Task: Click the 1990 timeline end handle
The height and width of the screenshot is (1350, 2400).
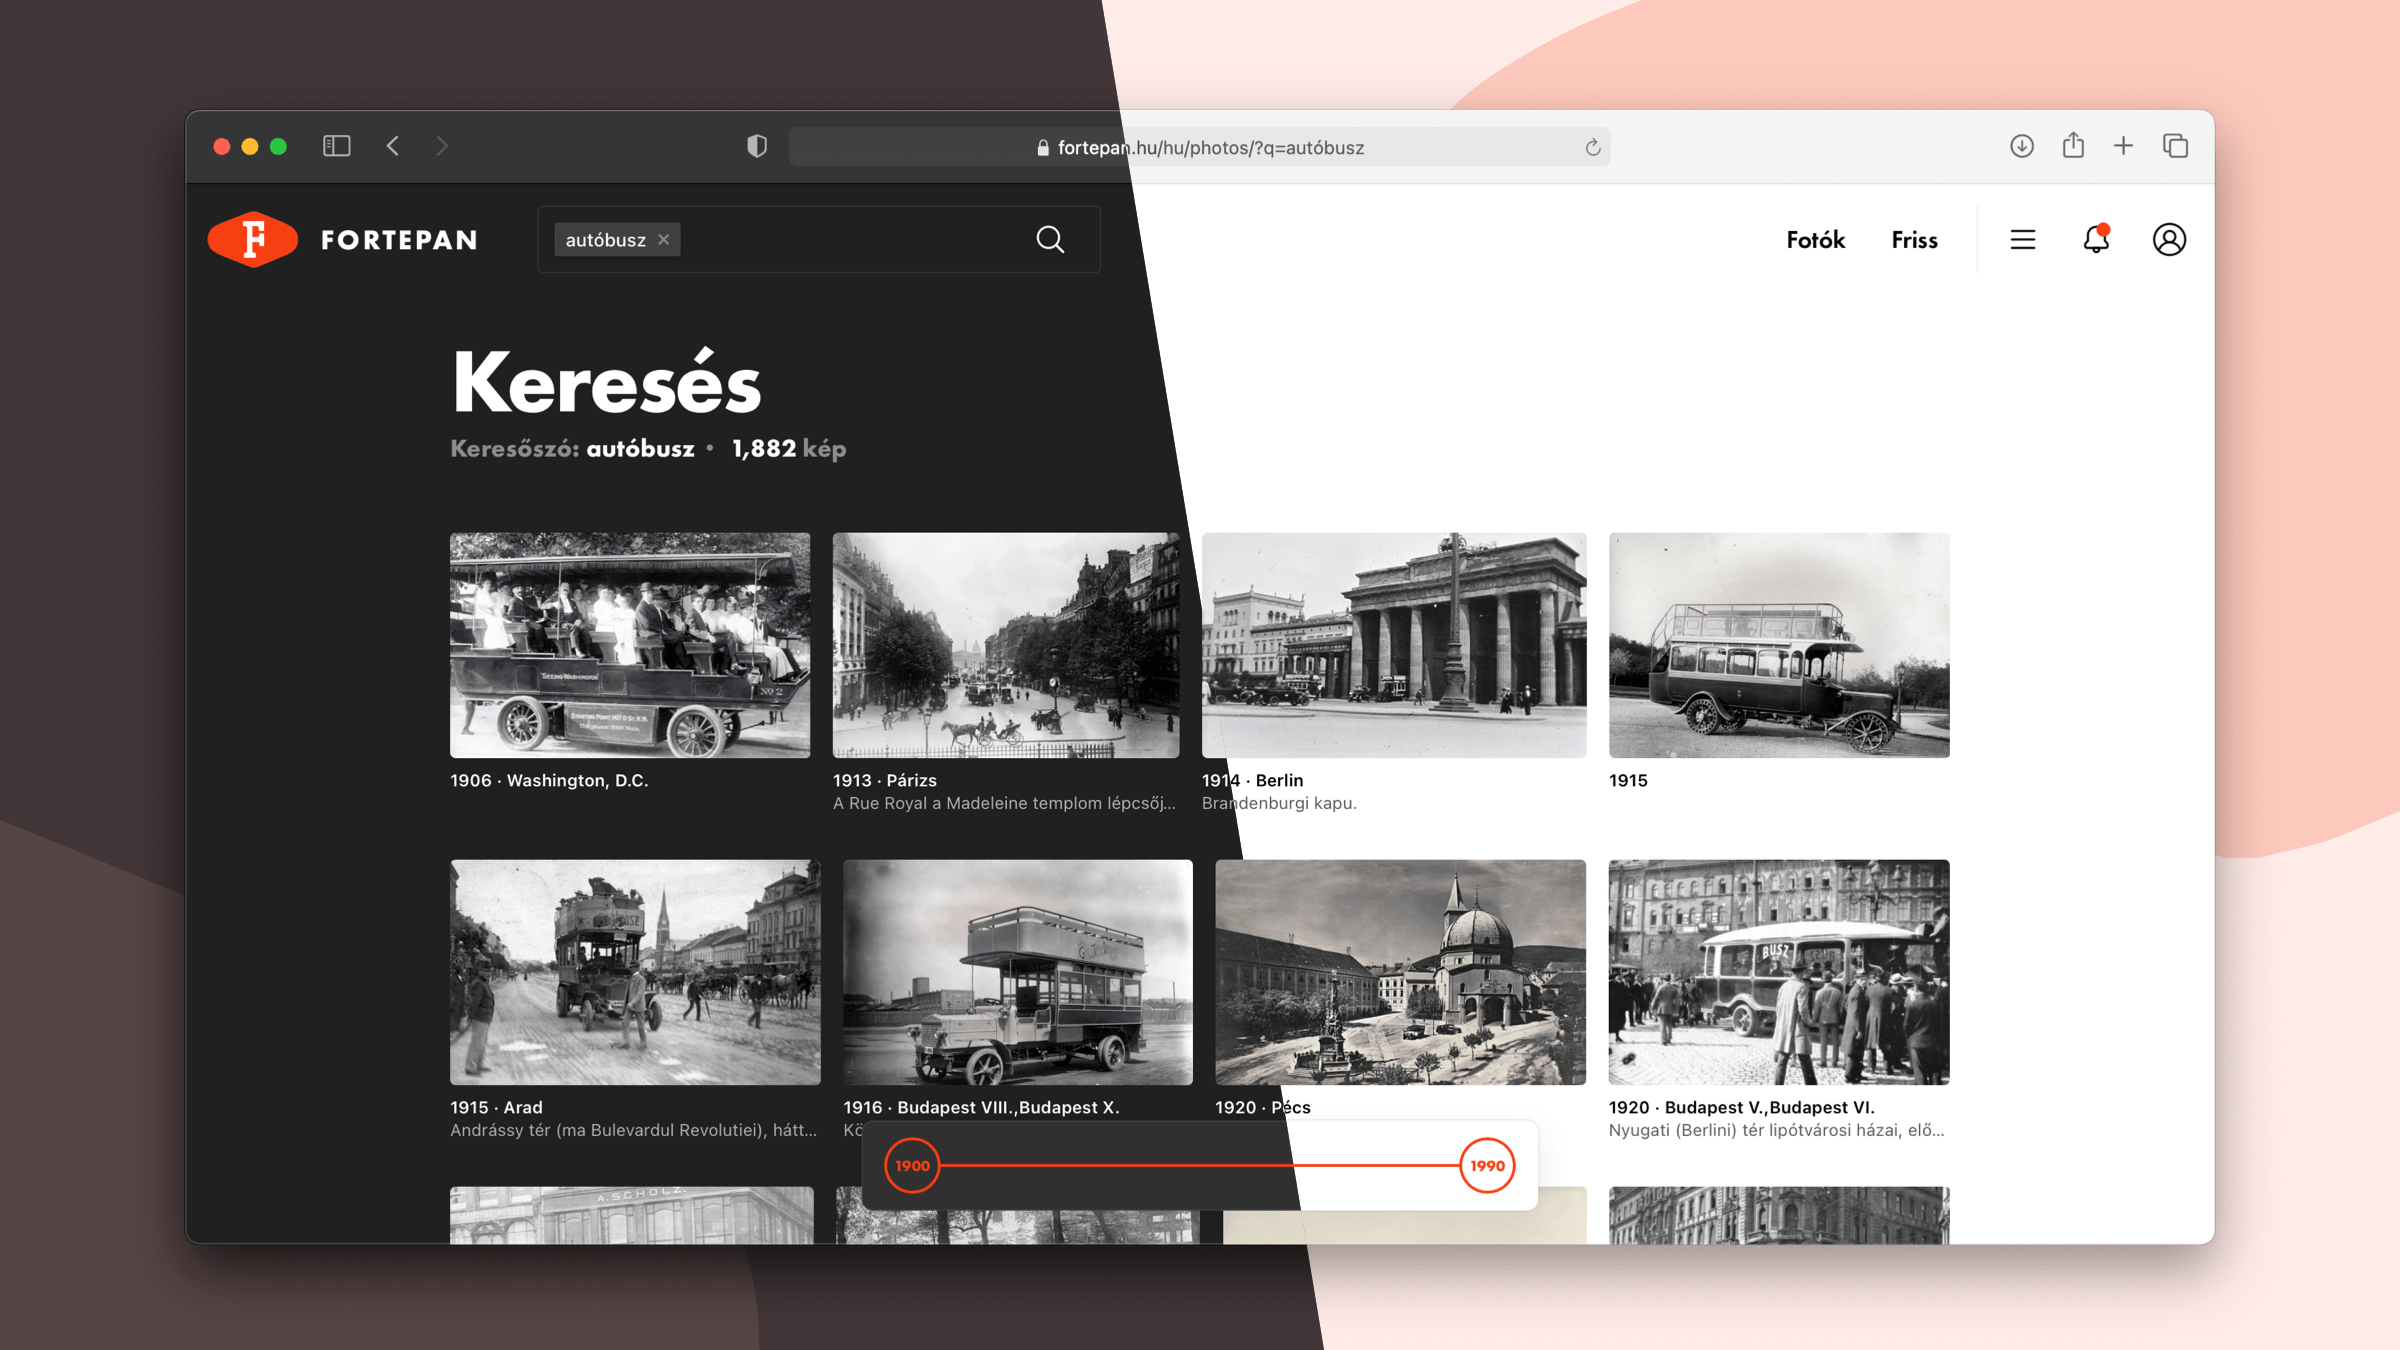Action: pos(1487,1166)
